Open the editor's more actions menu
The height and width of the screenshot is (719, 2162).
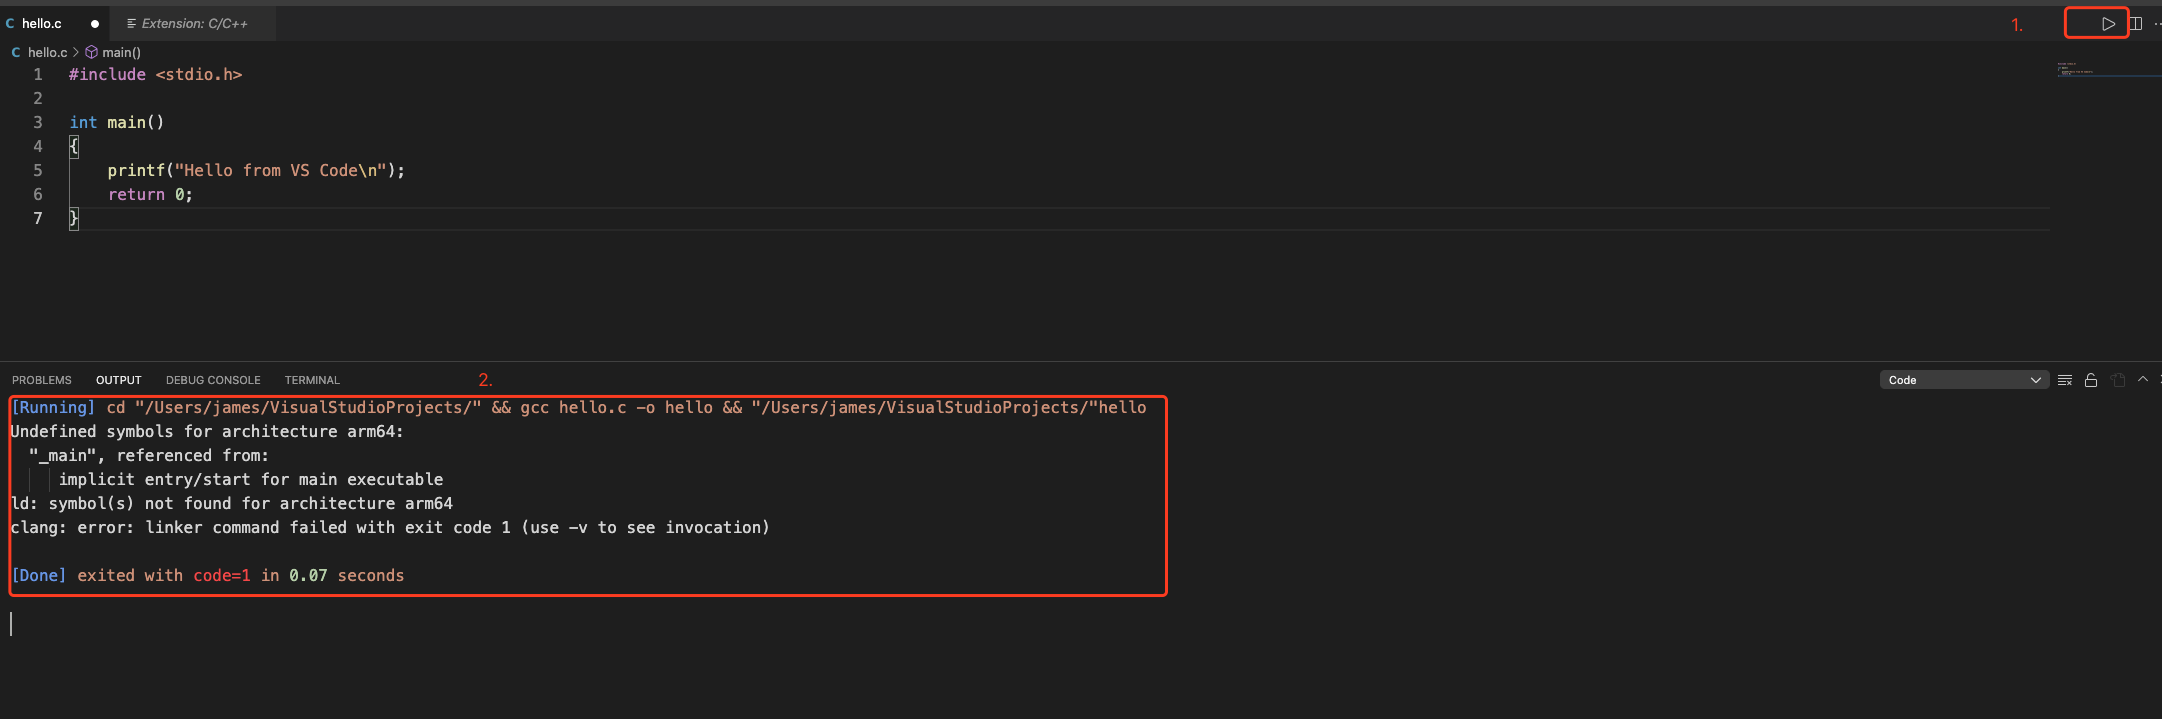[x=2156, y=24]
